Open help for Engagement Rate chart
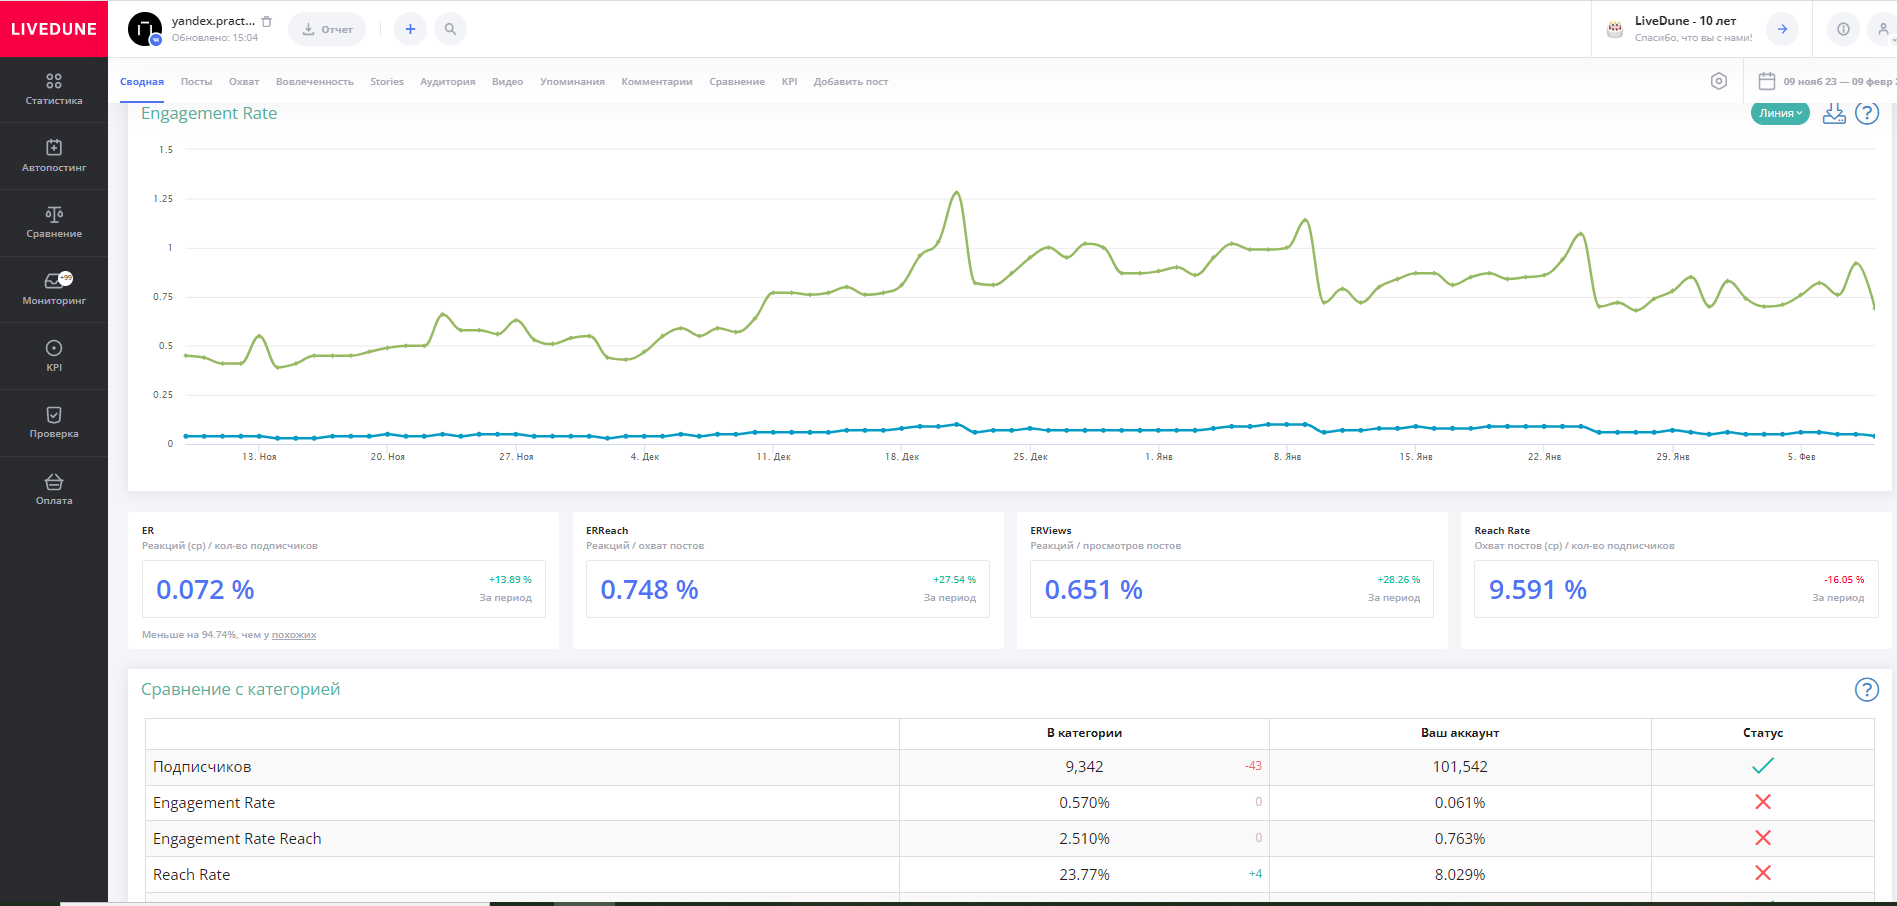 (1867, 113)
